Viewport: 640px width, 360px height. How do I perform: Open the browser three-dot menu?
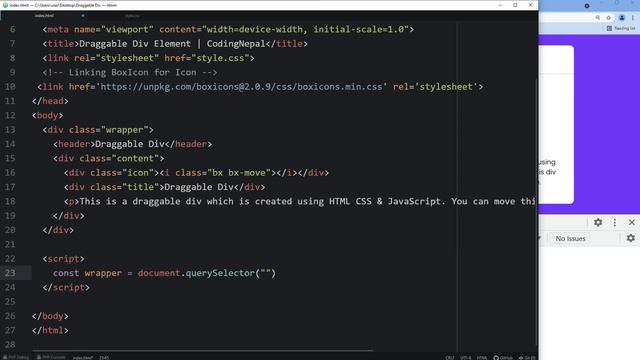(633, 18)
